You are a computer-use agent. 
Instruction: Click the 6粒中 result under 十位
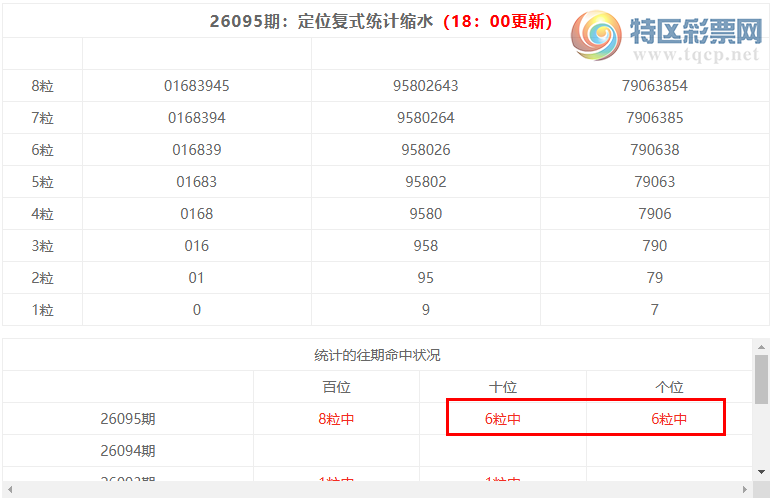pos(503,419)
